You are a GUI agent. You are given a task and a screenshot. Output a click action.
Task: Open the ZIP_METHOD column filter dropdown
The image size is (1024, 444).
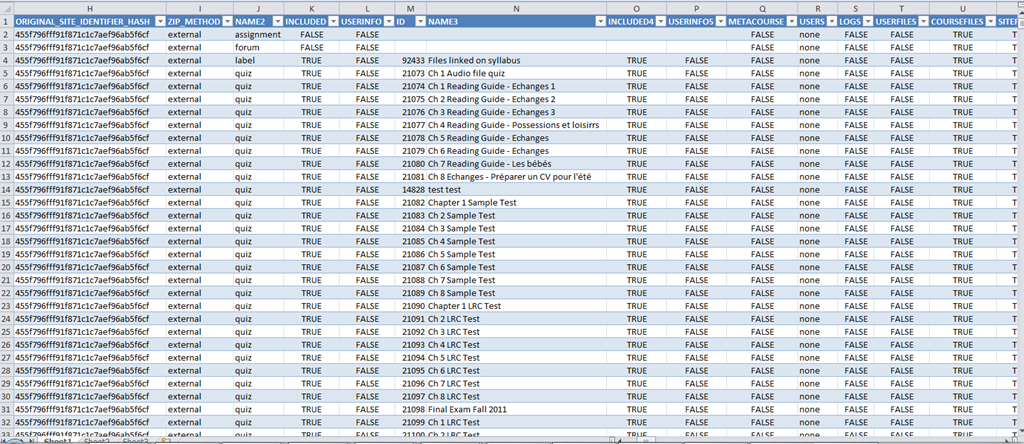(224, 21)
